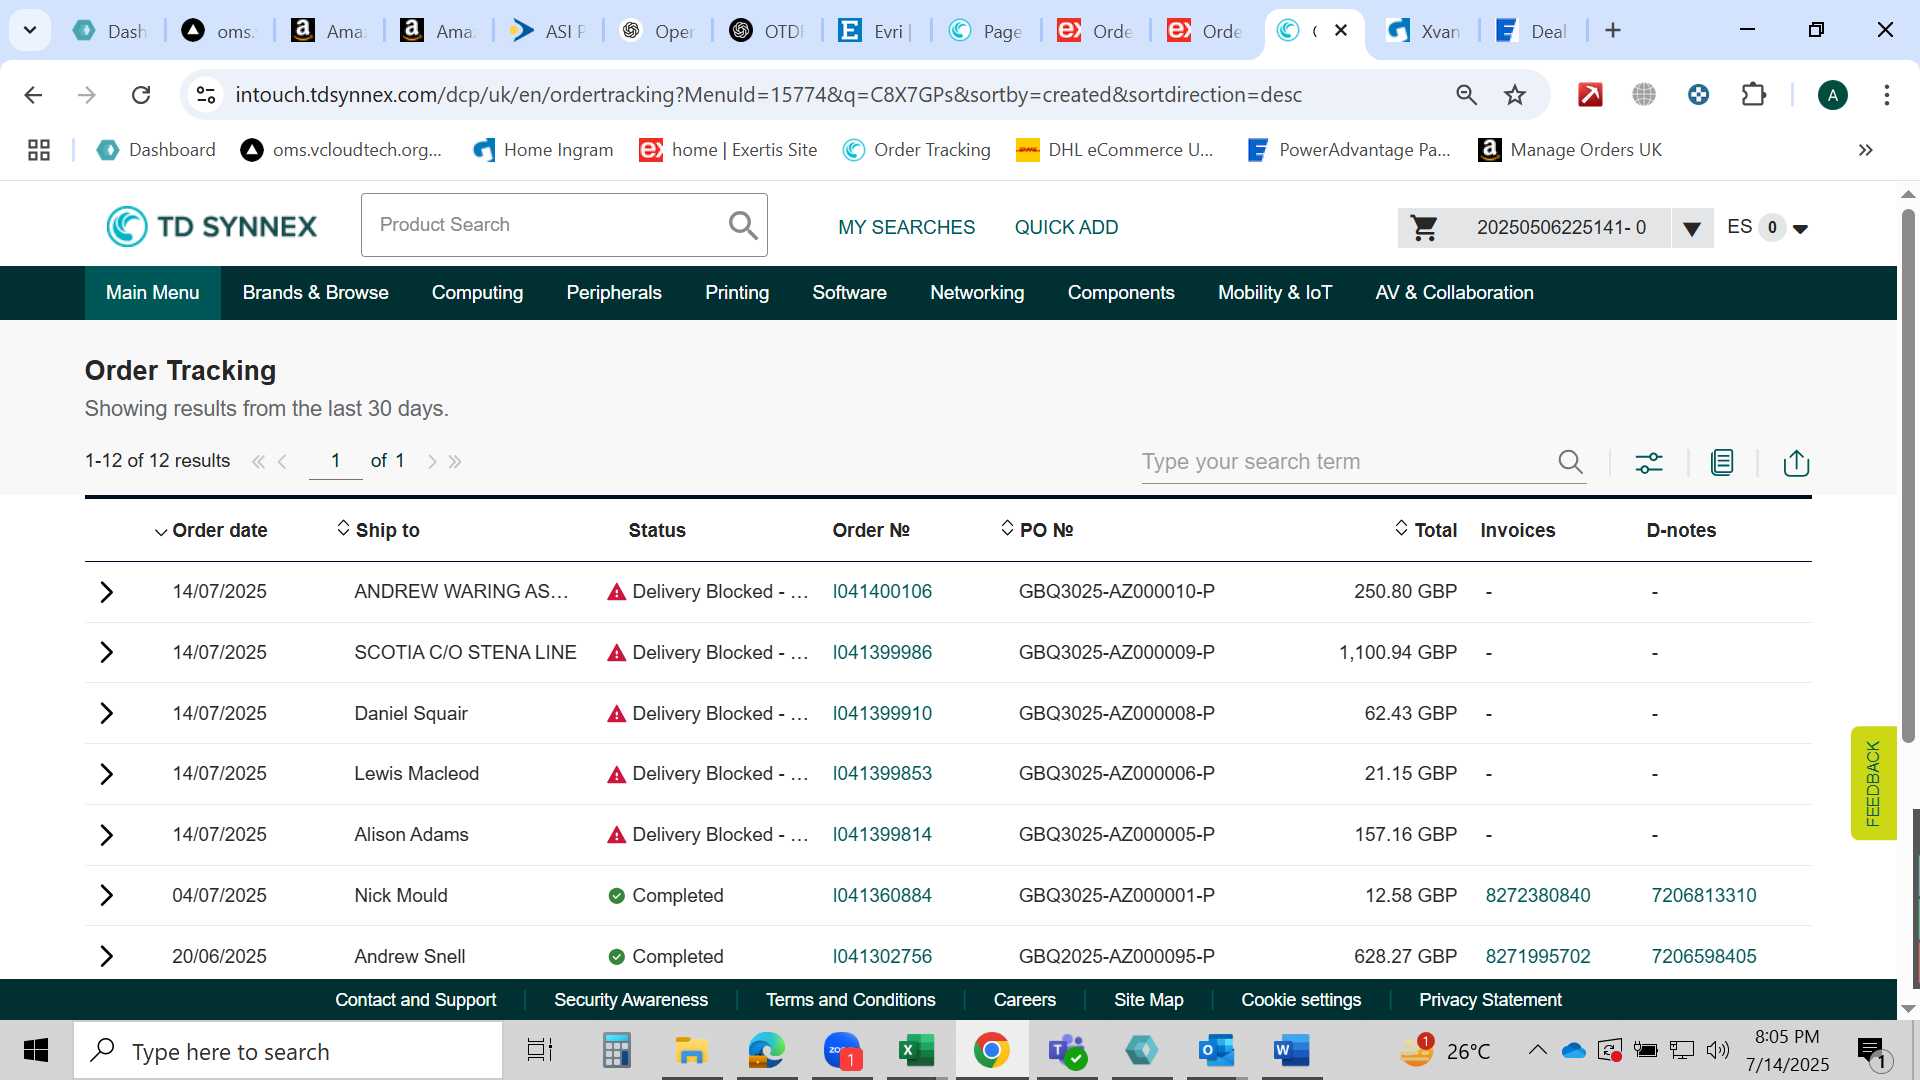Open the filter sliders icon
The width and height of the screenshot is (1920, 1080).
pos(1649,462)
